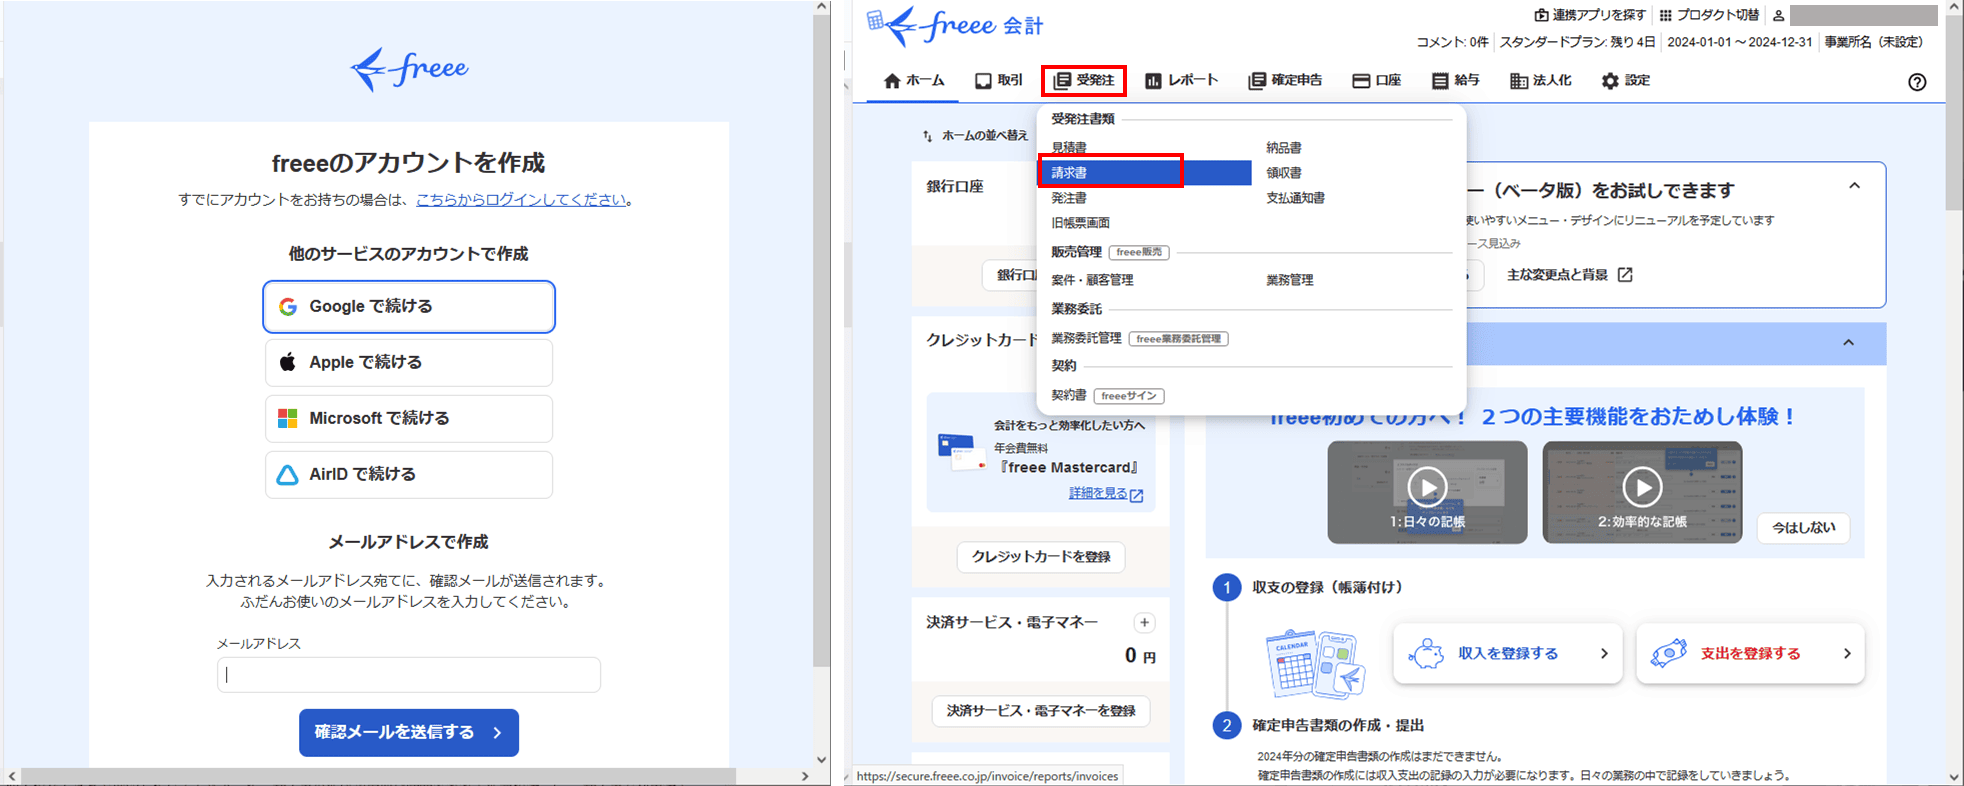Open 主な変更点と背景 external link
The width and height of the screenshot is (1964, 786).
pos(1570,275)
